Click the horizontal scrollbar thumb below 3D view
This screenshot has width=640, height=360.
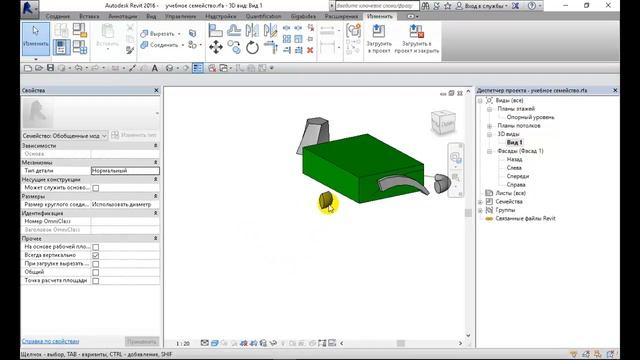pos(401,343)
